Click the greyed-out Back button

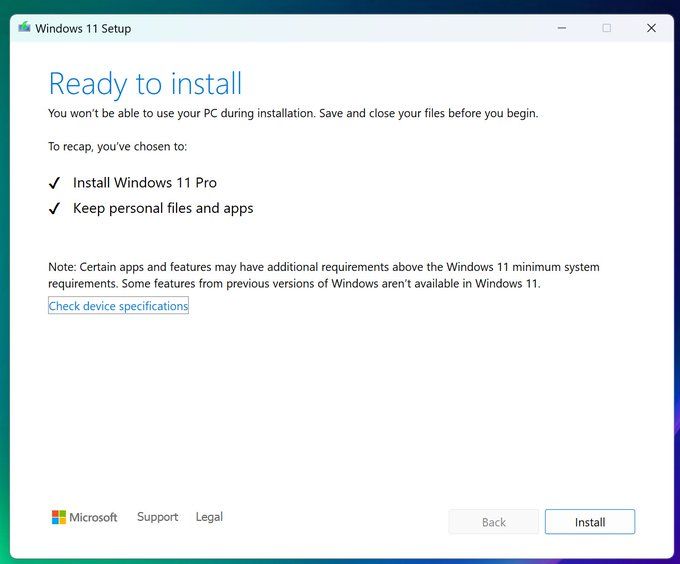pos(494,522)
